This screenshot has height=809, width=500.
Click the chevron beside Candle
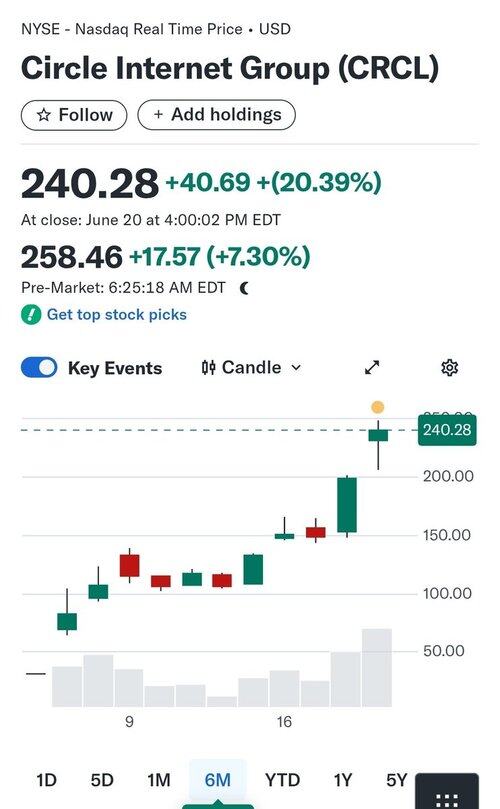pos(296,368)
